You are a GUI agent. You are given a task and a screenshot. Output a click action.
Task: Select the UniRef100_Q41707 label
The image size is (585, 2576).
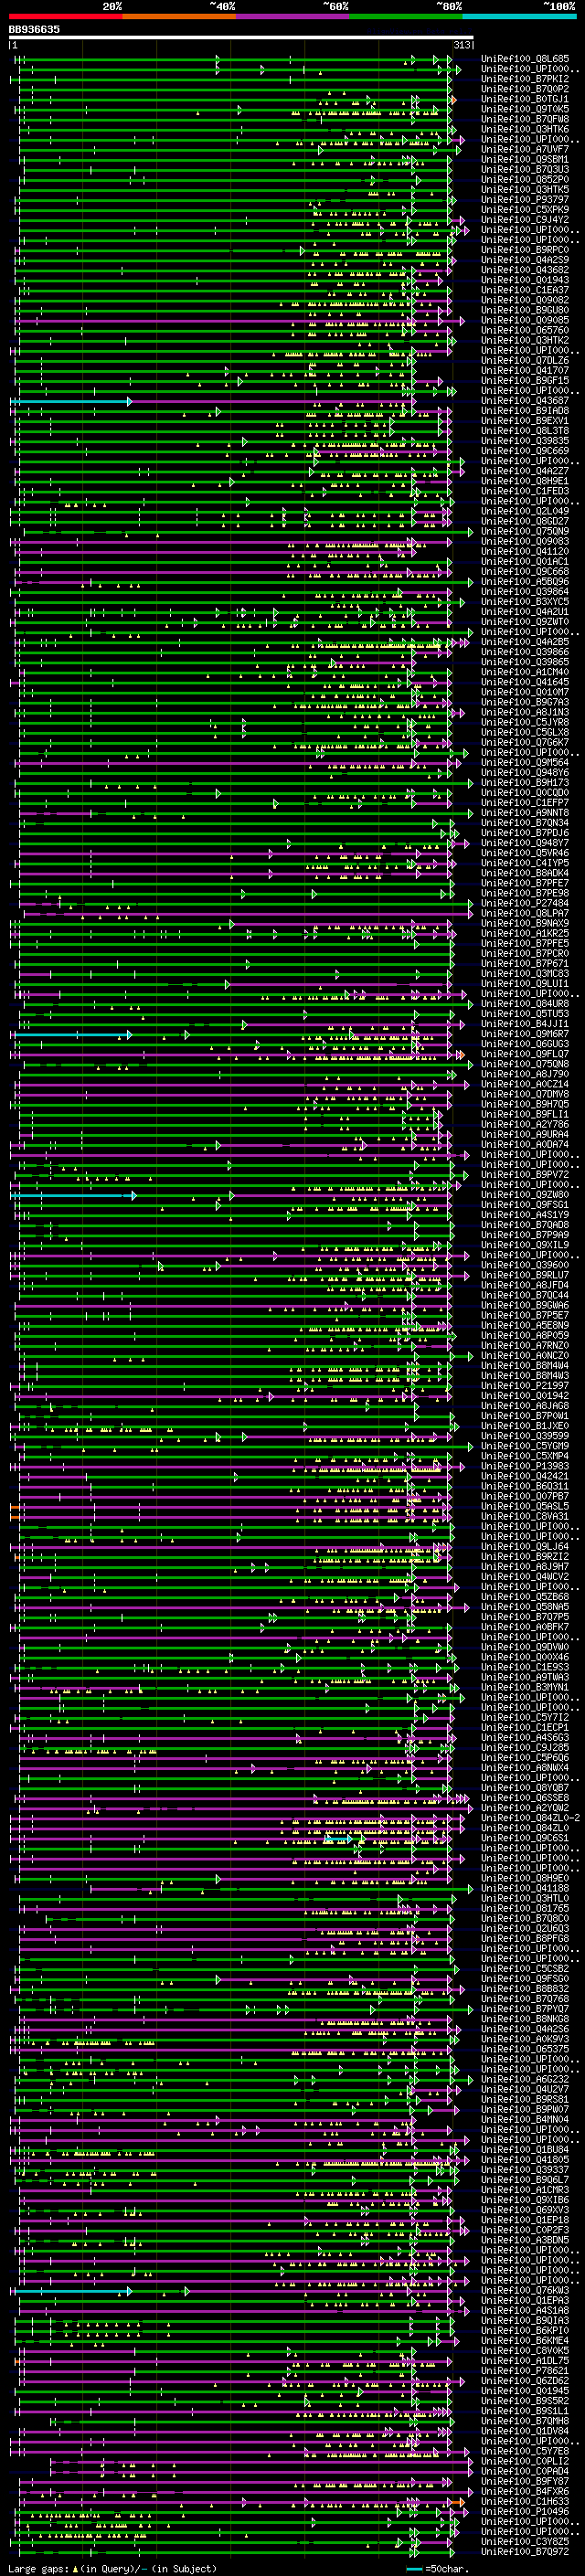pyautogui.click(x=525, y=370)
